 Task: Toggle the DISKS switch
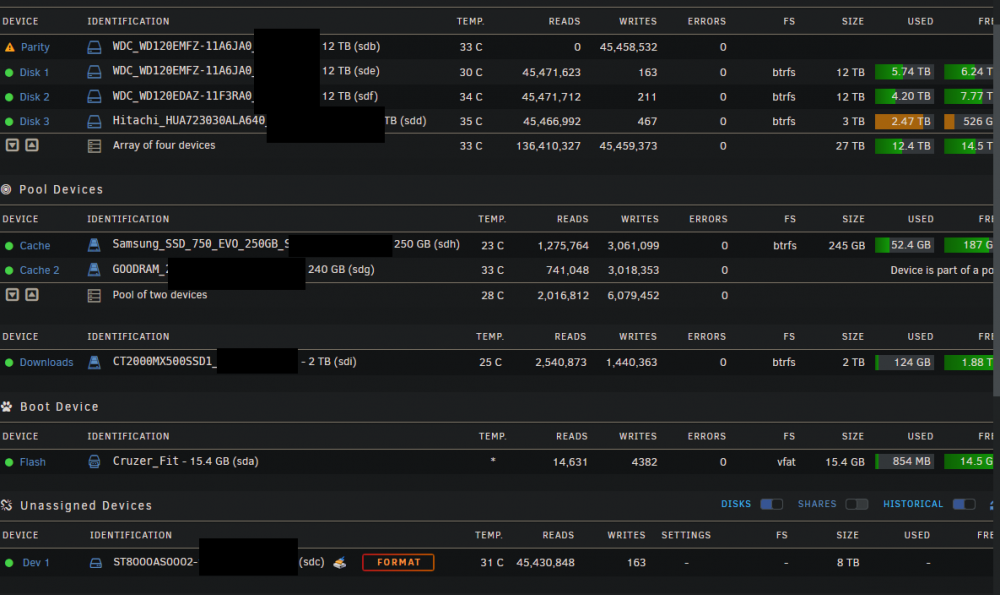pos(771,504)
